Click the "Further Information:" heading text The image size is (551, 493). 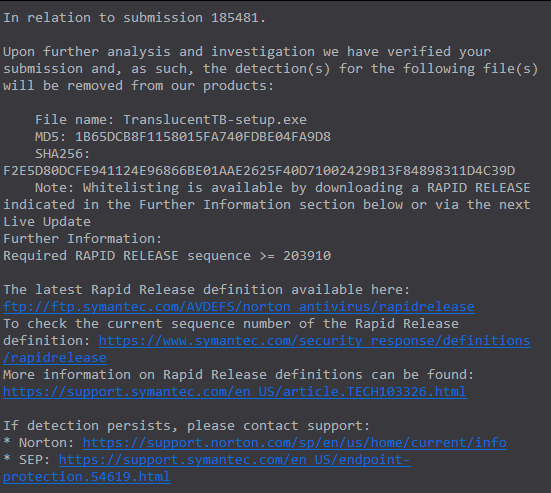click(83, 239)
